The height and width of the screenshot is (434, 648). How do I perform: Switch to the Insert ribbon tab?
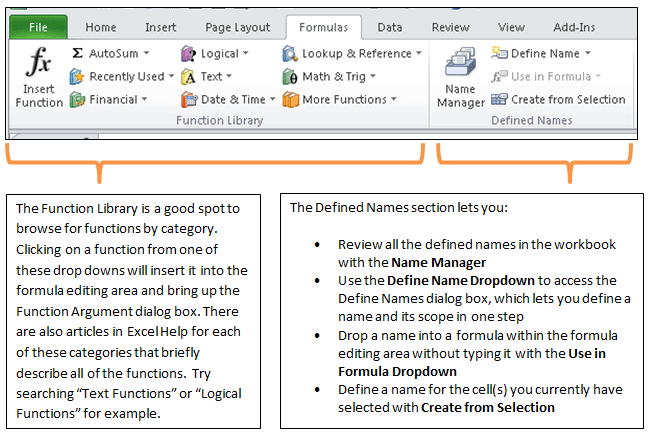[161, 27]
